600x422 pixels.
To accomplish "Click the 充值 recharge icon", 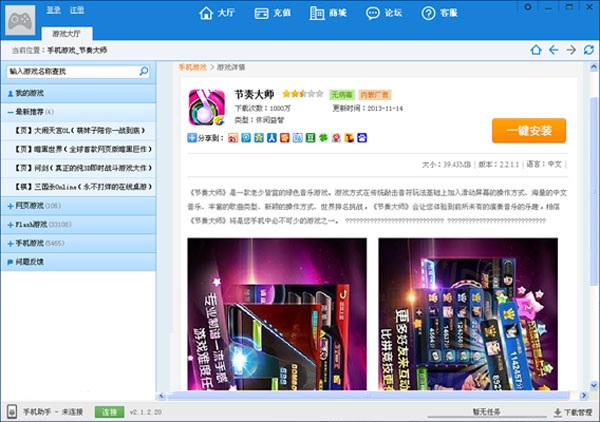I will coord(272,15).
